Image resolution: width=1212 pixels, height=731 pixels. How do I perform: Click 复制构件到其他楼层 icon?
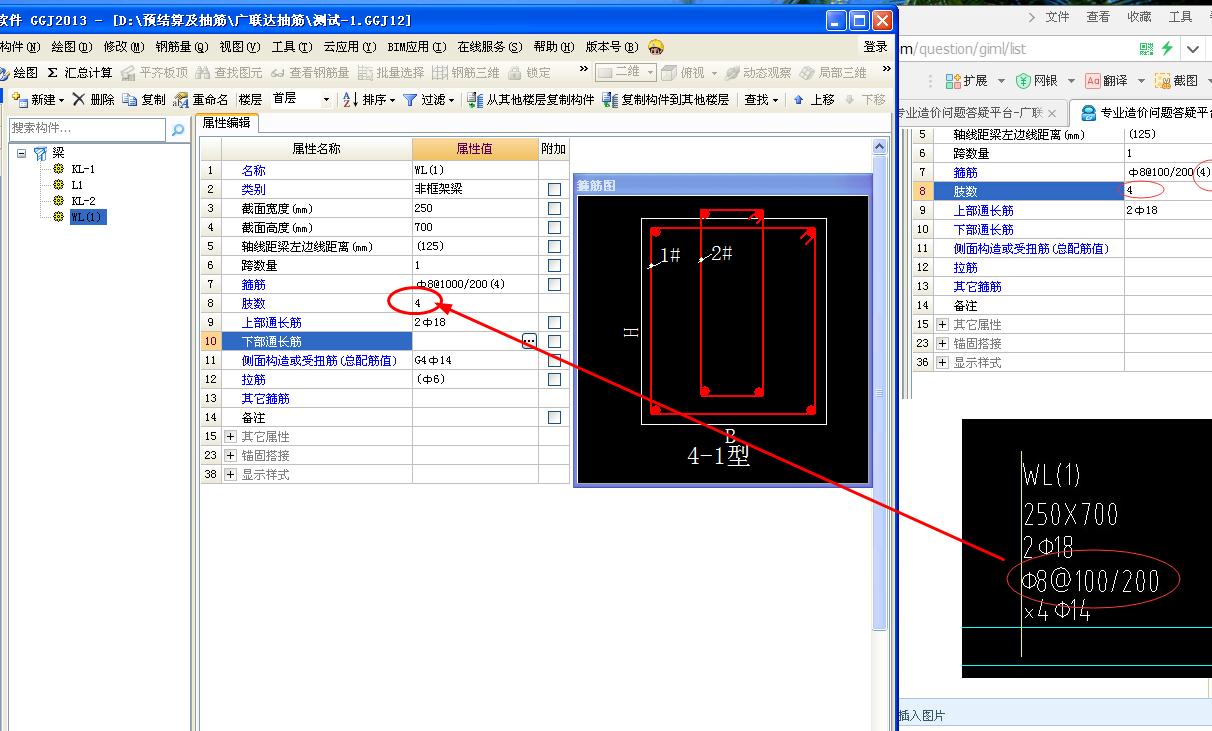[x=665, y=100]
